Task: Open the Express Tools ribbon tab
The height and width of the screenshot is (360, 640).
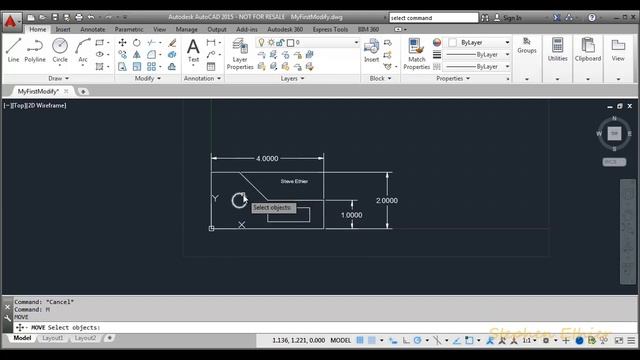Action: (x=330, y=29)
